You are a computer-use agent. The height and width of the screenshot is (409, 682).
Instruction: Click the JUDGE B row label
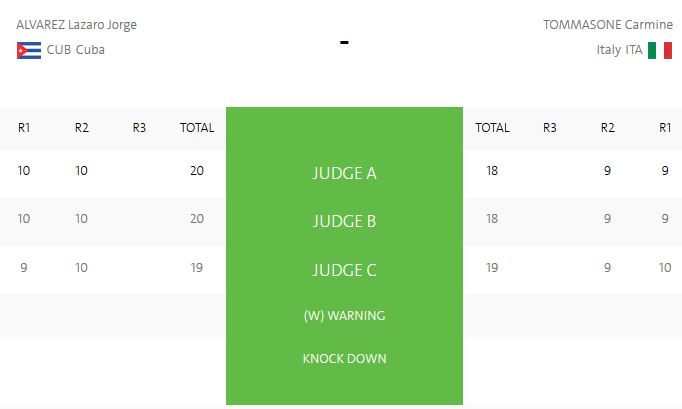point(344,221)
